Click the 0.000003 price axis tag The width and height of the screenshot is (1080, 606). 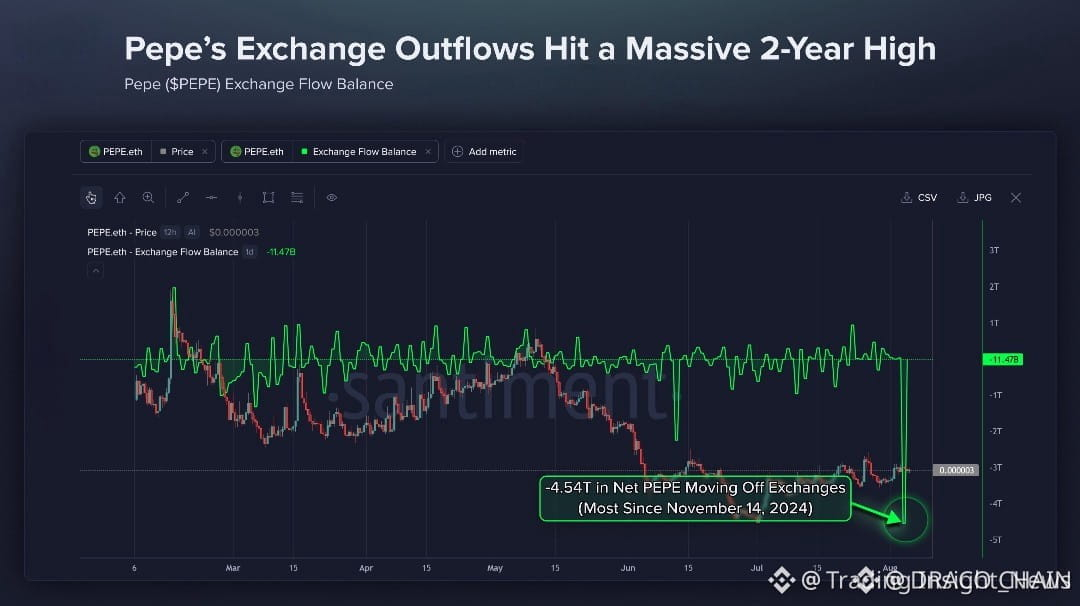(x=956, y=470)
